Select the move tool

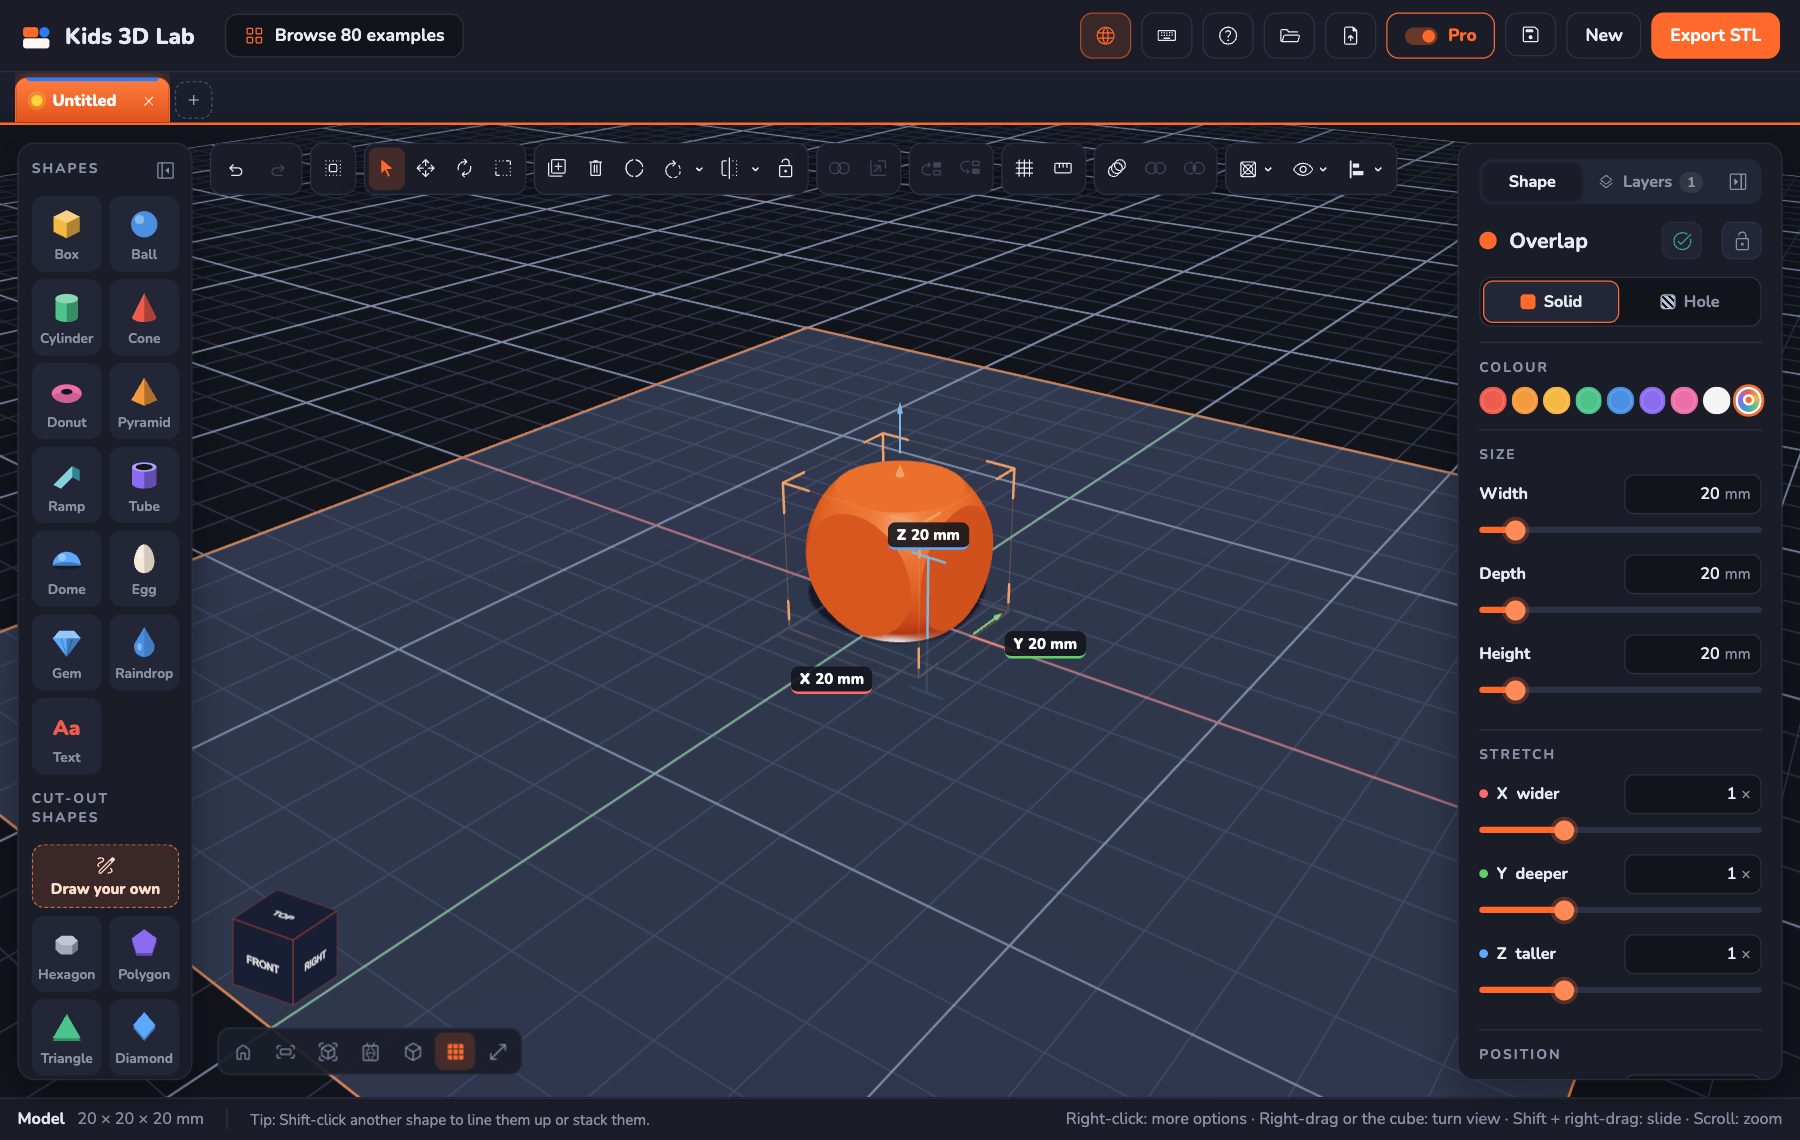pyautogui.click(x=425, y=169)
